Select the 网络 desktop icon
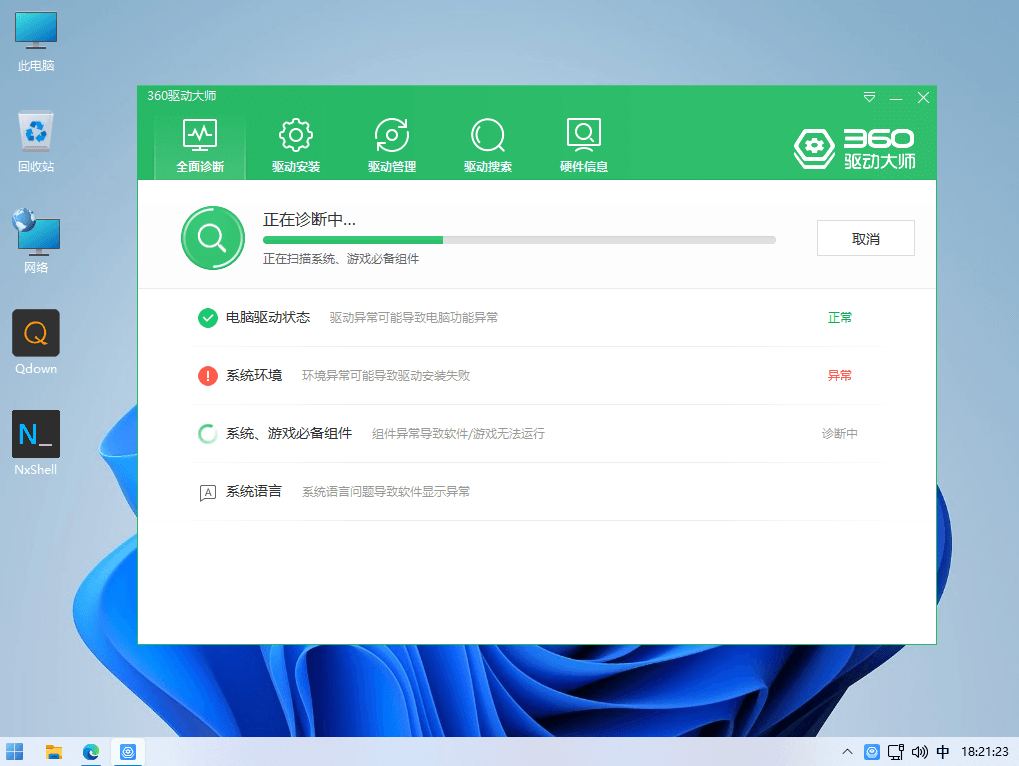1019x766 pixels. [36, 242]
